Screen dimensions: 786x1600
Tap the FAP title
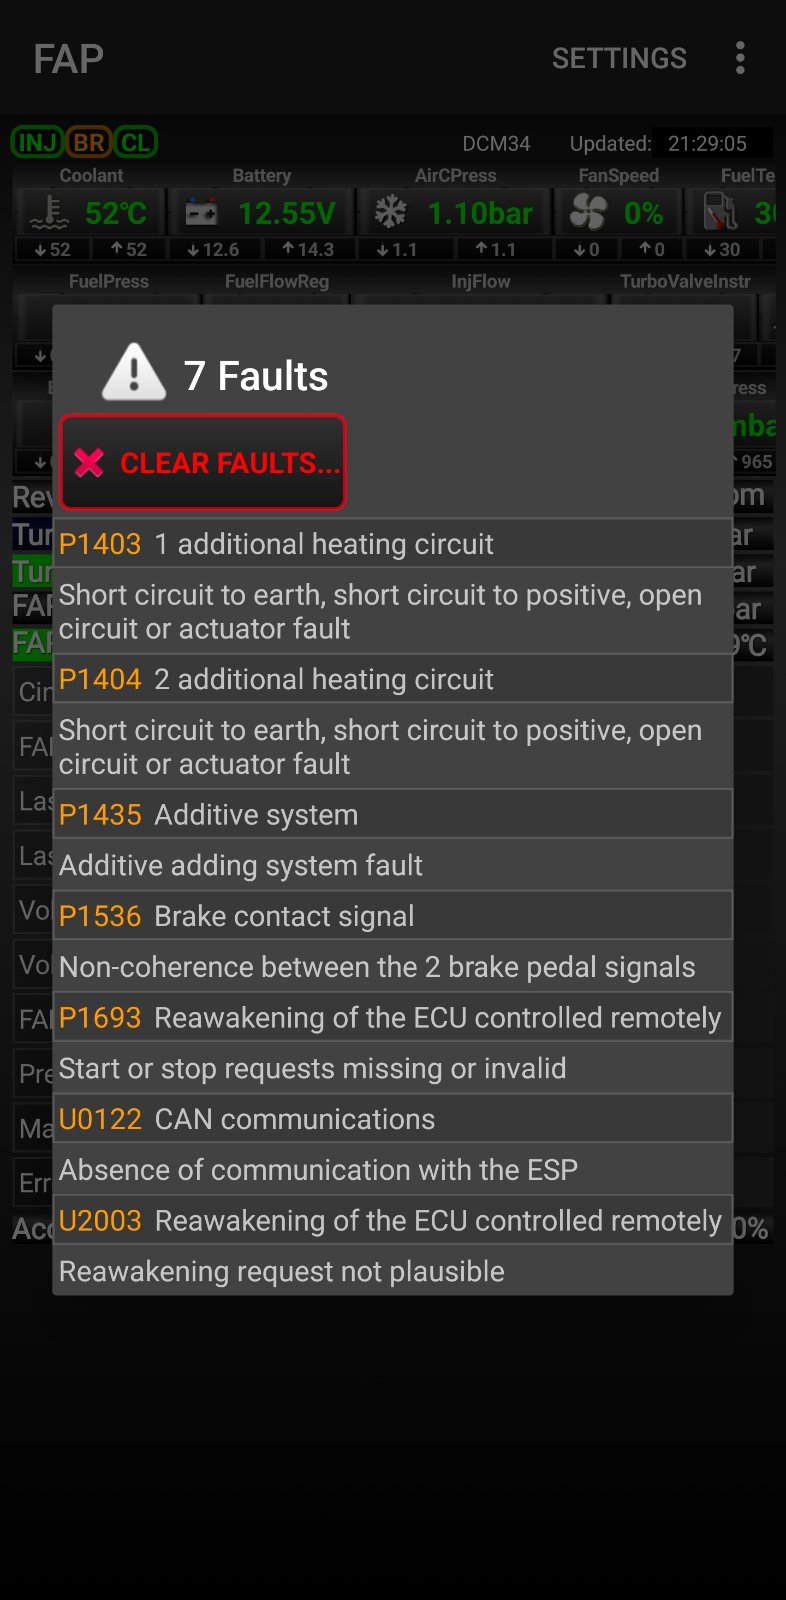pyautogui.click(x=68, y=59)
